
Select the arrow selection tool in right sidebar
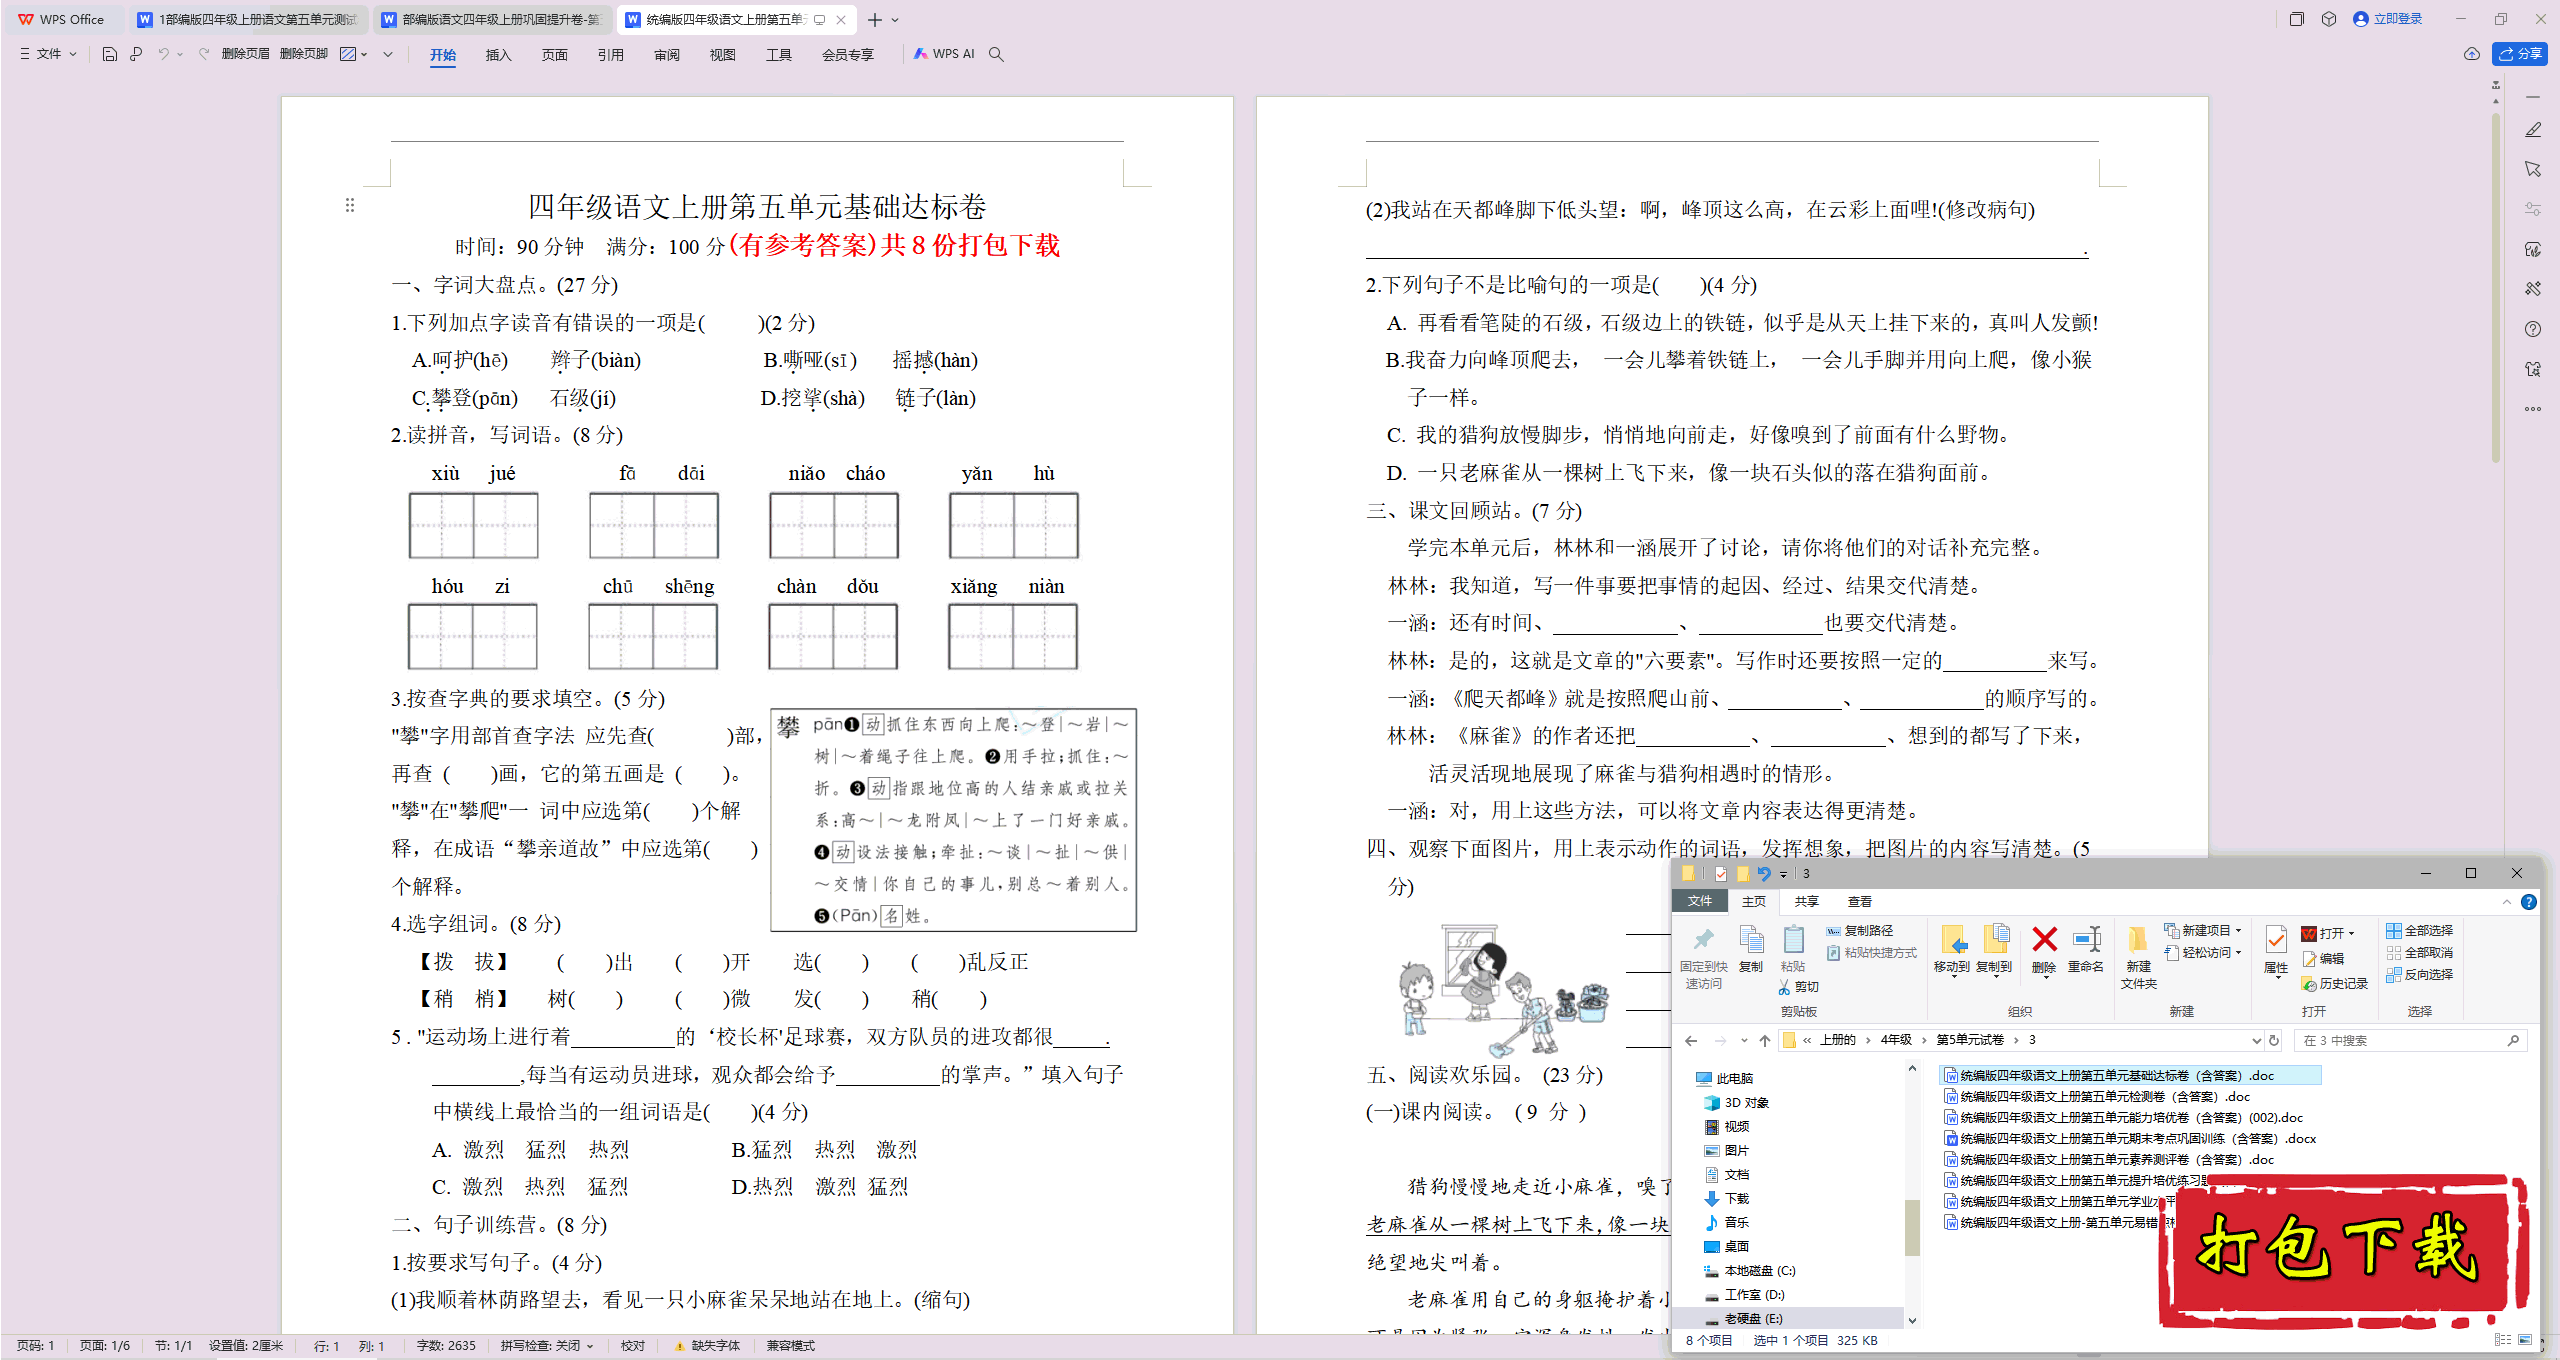2533,169
